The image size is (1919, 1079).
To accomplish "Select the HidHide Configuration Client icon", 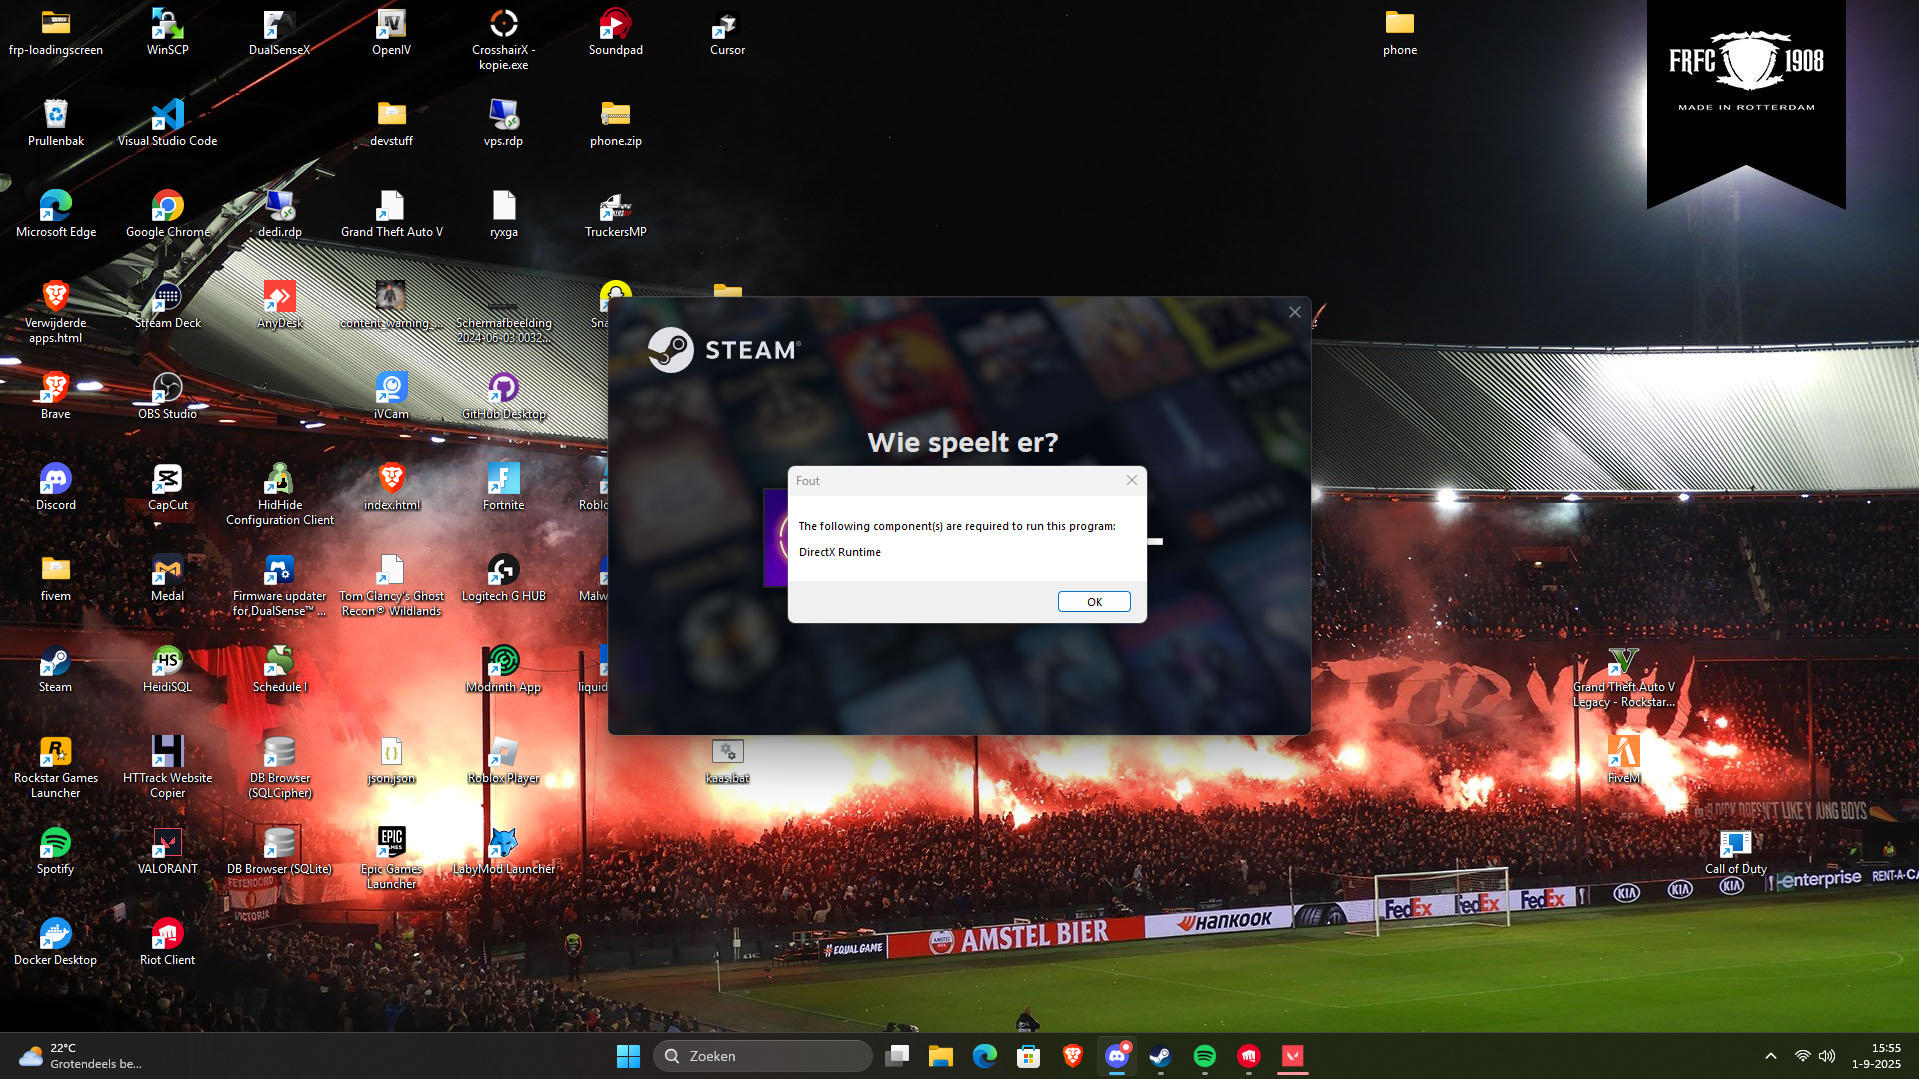I will (280, 495).
